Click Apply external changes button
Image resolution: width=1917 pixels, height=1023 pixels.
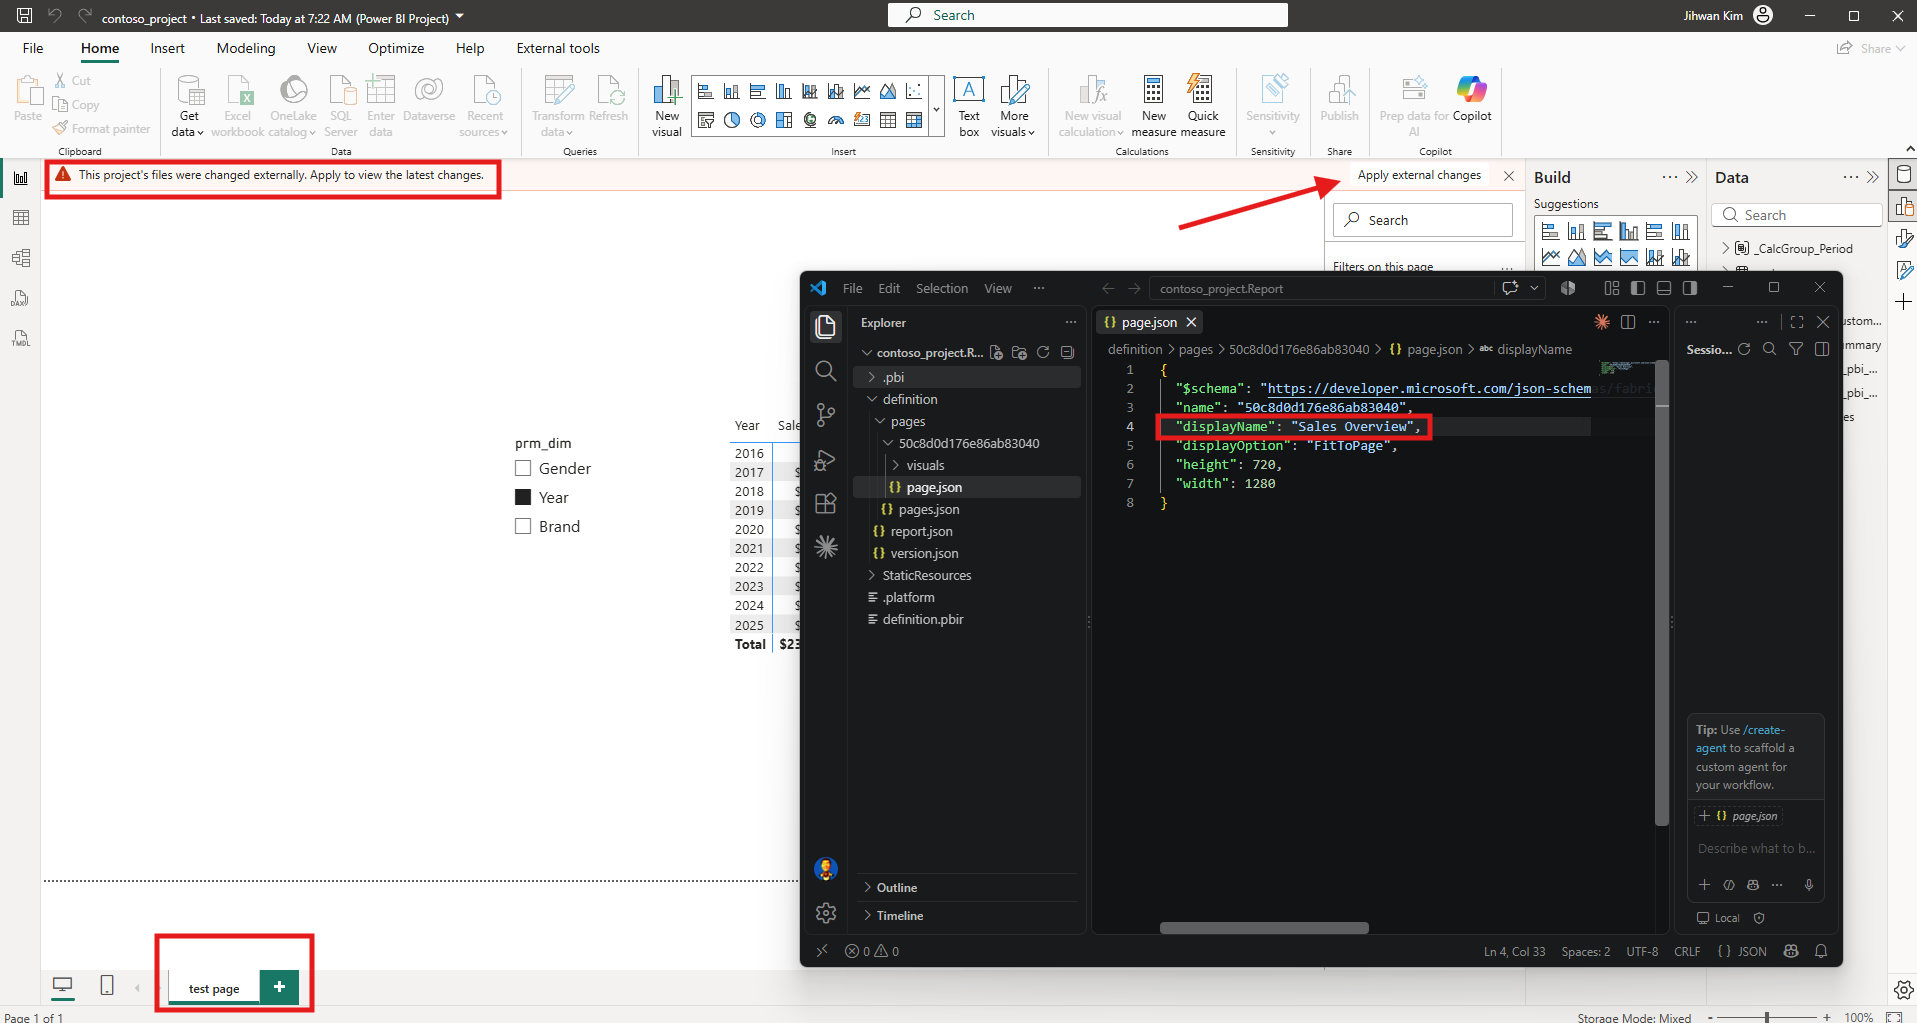[x=1419, y=175]
